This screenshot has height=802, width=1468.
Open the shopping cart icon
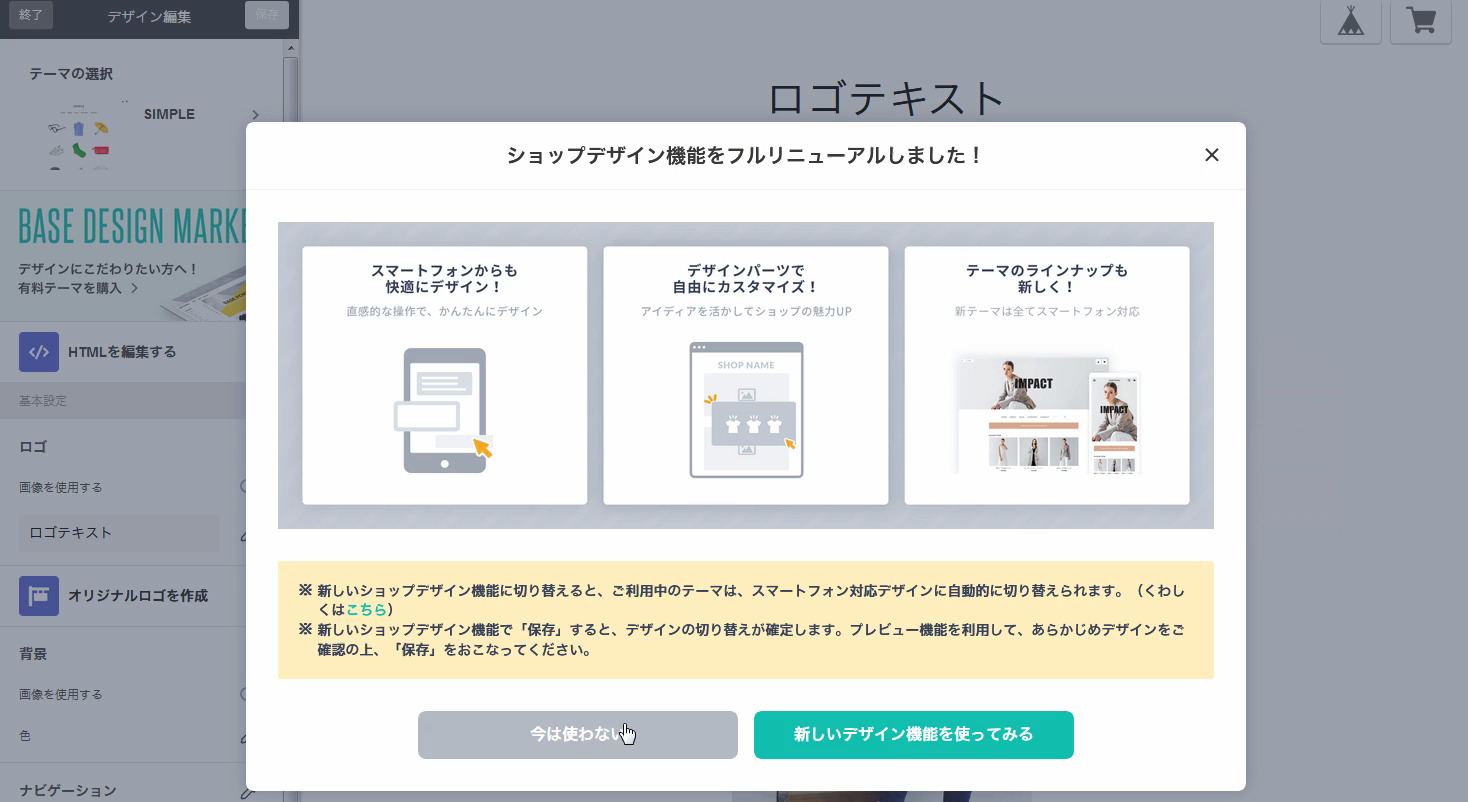(1421, 21)
